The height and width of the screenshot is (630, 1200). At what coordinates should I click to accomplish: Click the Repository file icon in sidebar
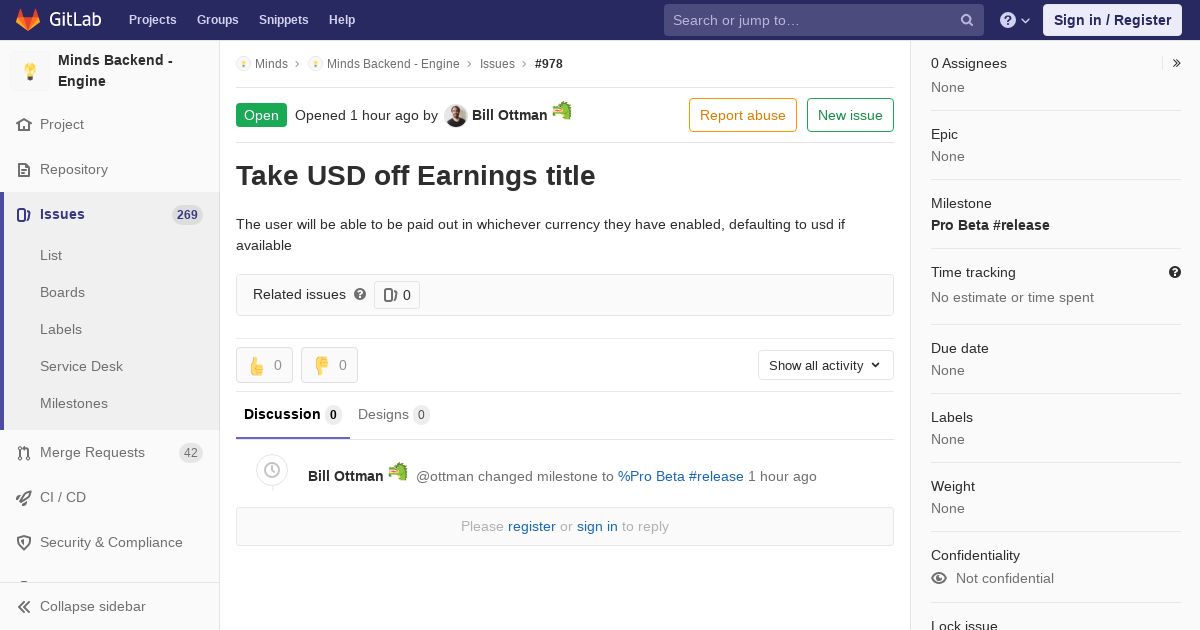click(x=24, y=170)
